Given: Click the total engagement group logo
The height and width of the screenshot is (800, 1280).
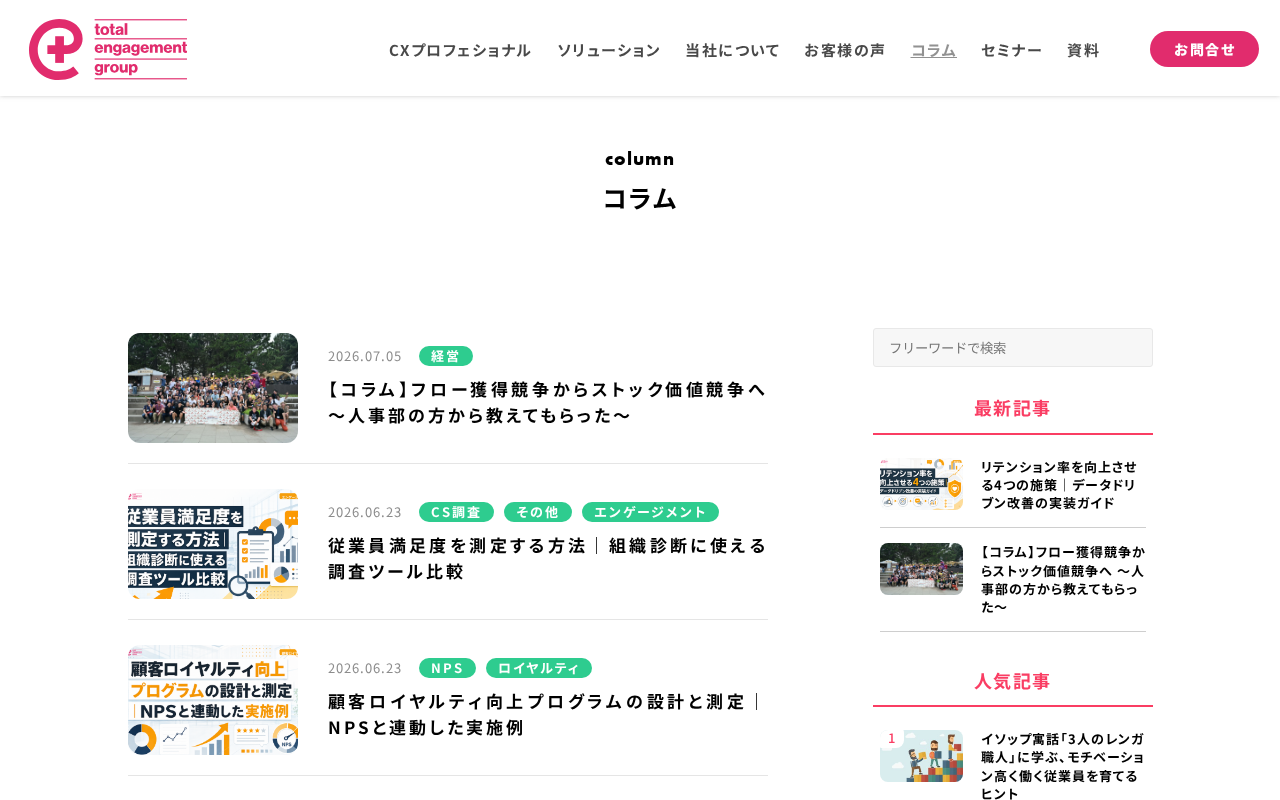Looking at the screenshot, I should click(x=108, y=49).
